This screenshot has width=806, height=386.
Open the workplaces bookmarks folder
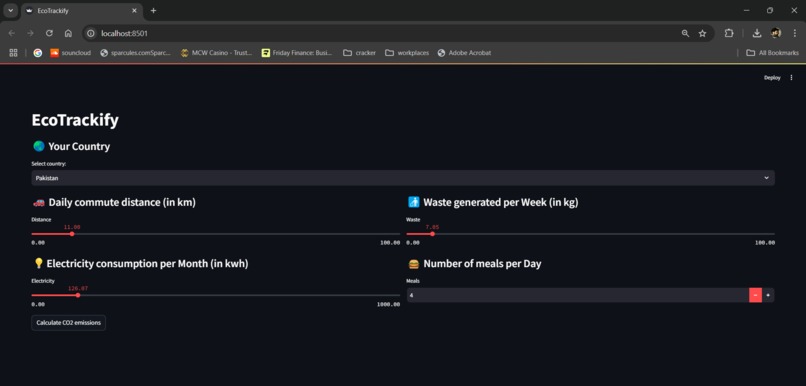click(407, 52)
